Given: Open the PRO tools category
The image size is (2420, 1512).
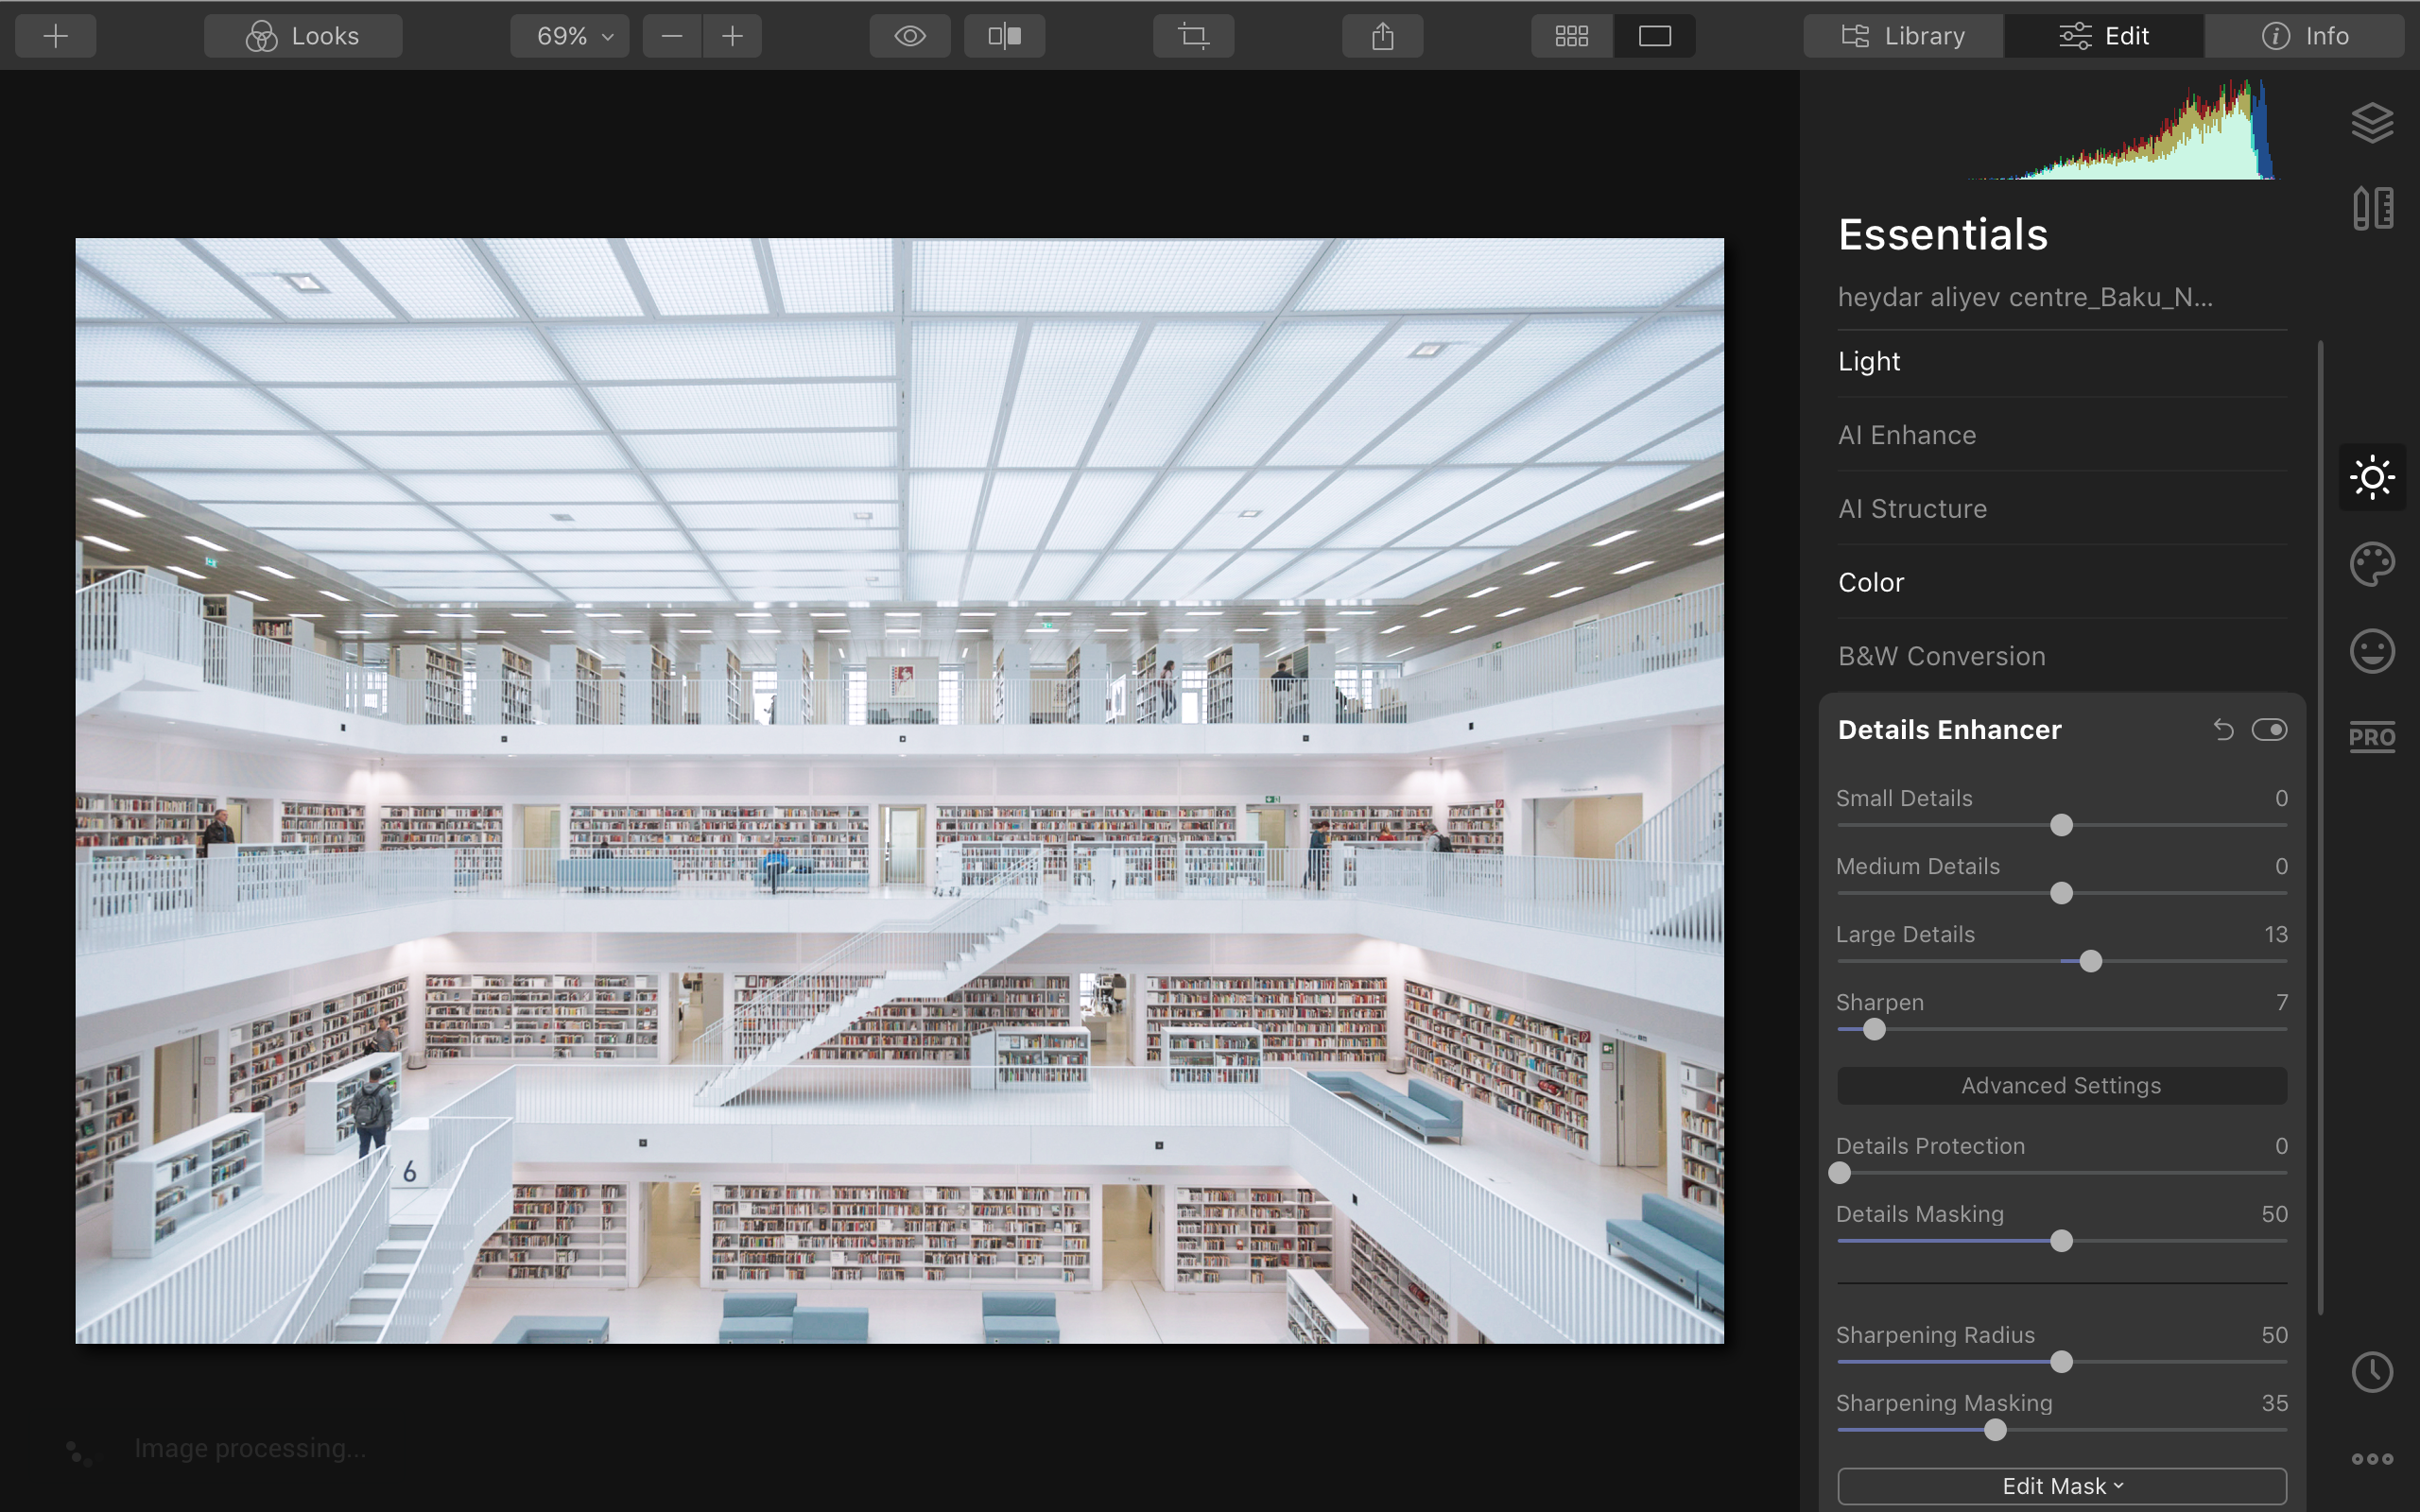Looking at the screenshot, I should click(2372, 737).
